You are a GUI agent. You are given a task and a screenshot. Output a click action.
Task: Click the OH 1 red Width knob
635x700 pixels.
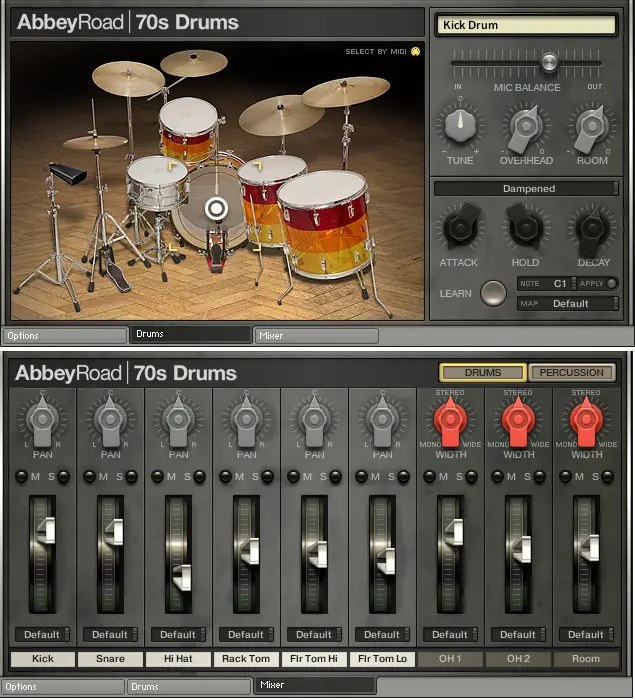click(x=450, y=421)
